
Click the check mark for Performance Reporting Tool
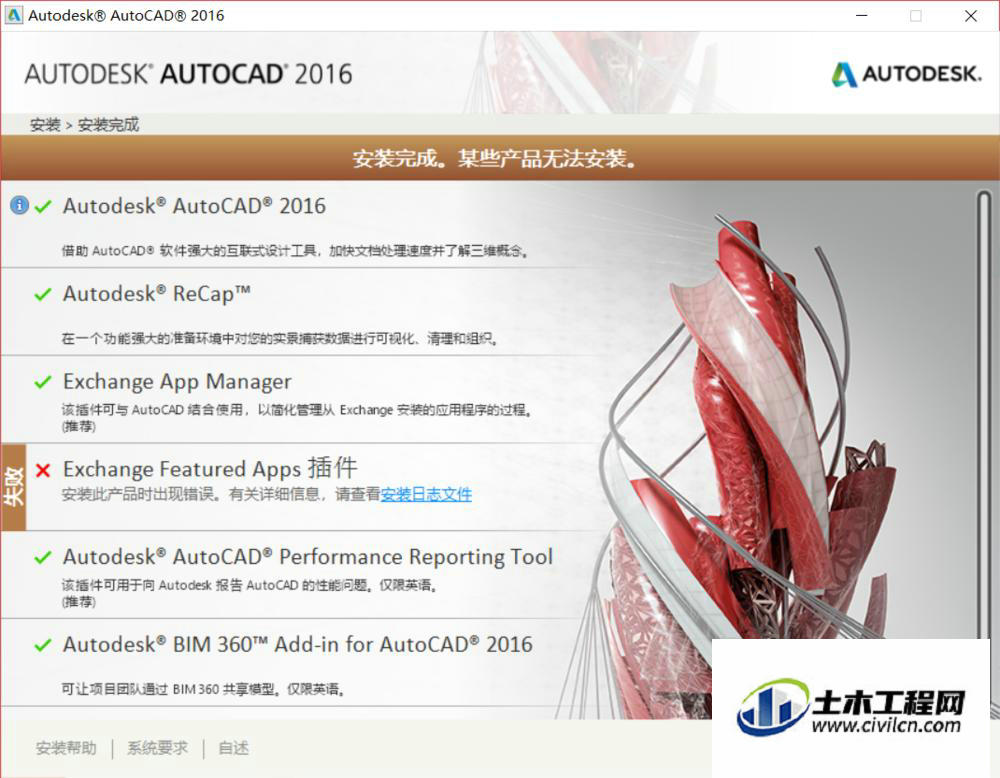(x=43, y=557)
